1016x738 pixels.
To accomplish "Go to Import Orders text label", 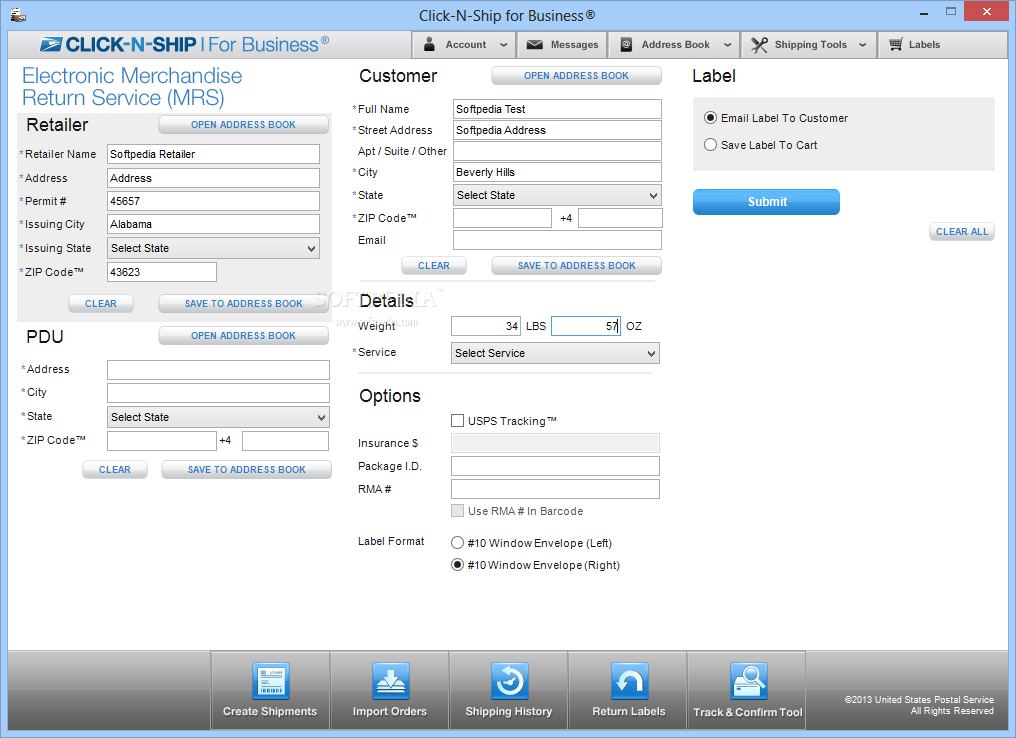I will tap(390, 711).
